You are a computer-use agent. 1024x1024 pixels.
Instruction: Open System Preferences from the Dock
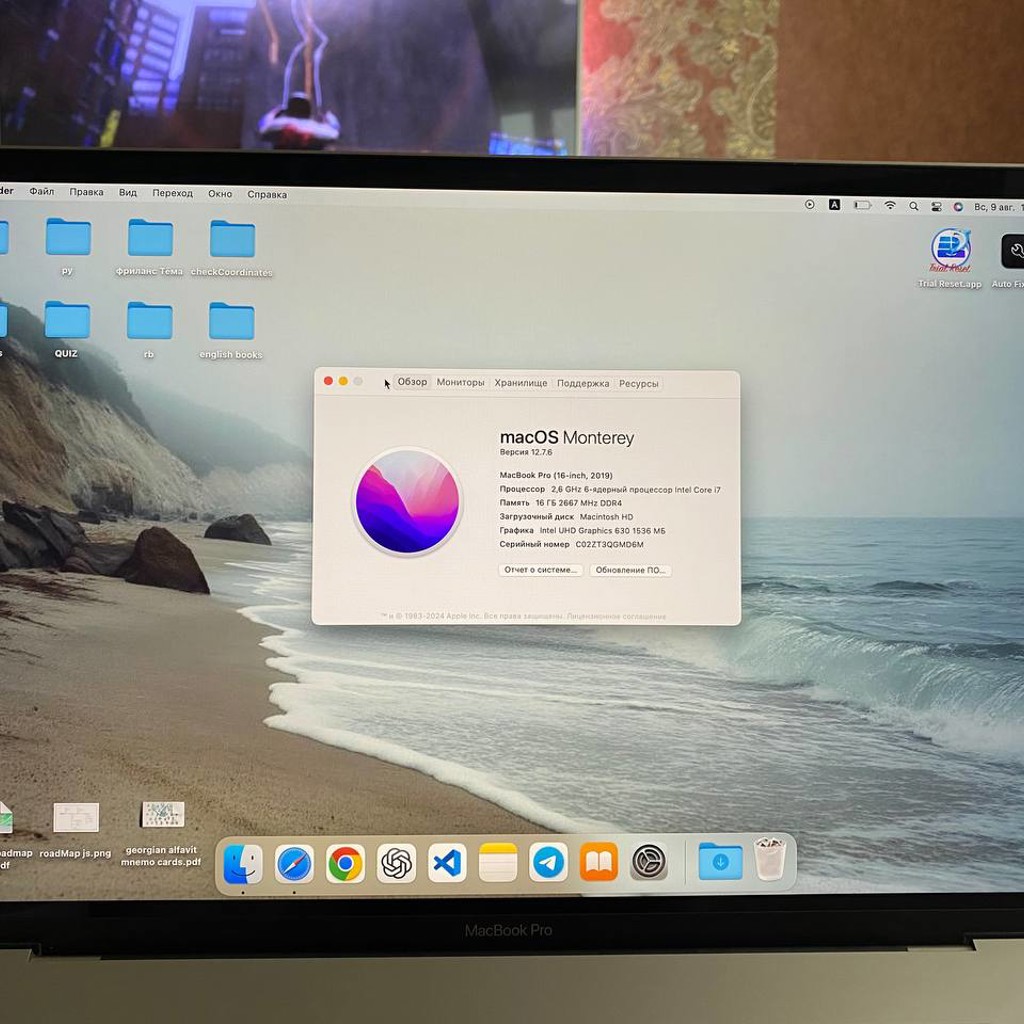pos(649,861)
